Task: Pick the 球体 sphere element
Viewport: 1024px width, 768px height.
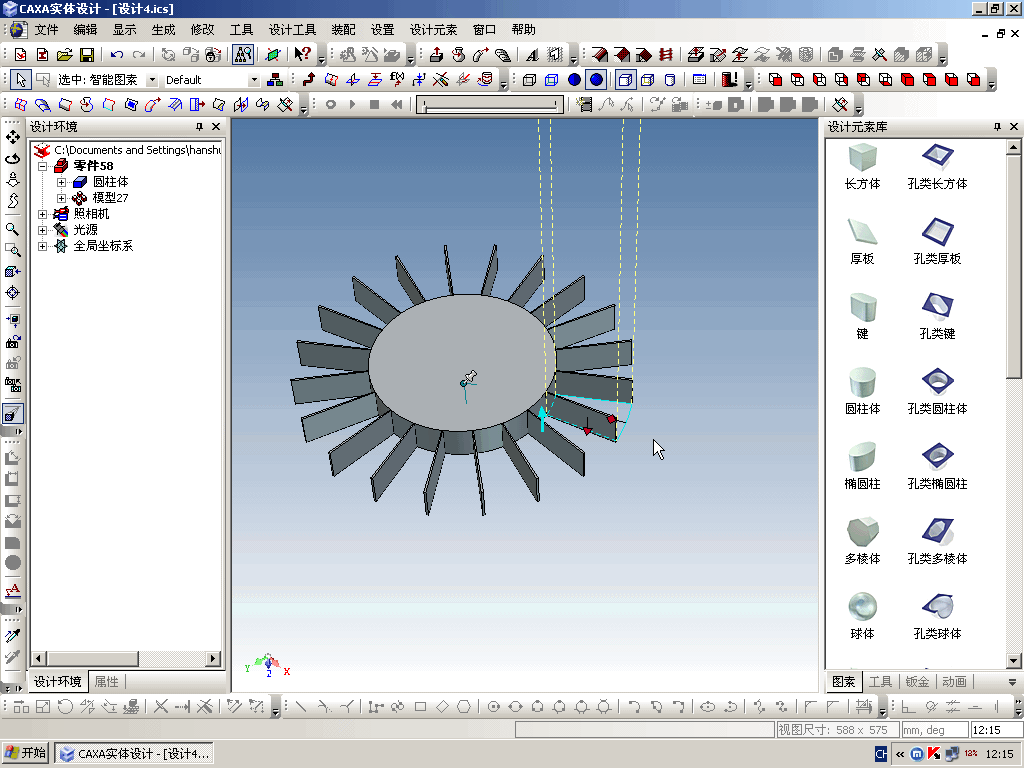Action: (x=862, y=616)
